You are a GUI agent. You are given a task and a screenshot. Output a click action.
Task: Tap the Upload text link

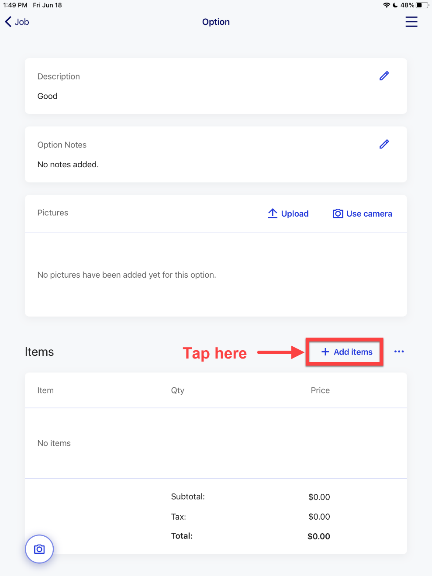click(295, 214)
